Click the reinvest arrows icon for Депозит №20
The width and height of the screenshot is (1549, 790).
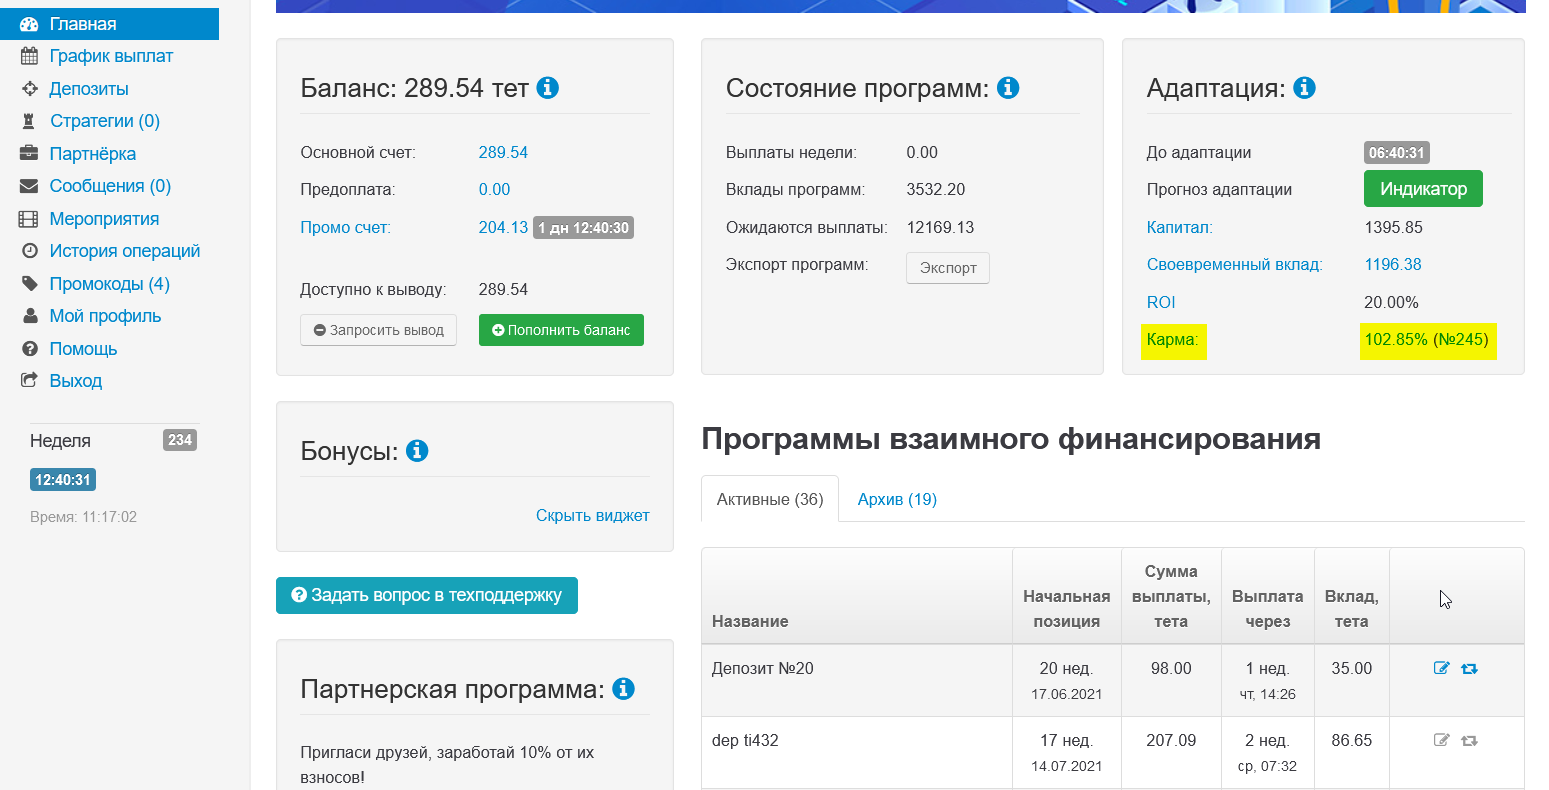(x=1469, y=668)
